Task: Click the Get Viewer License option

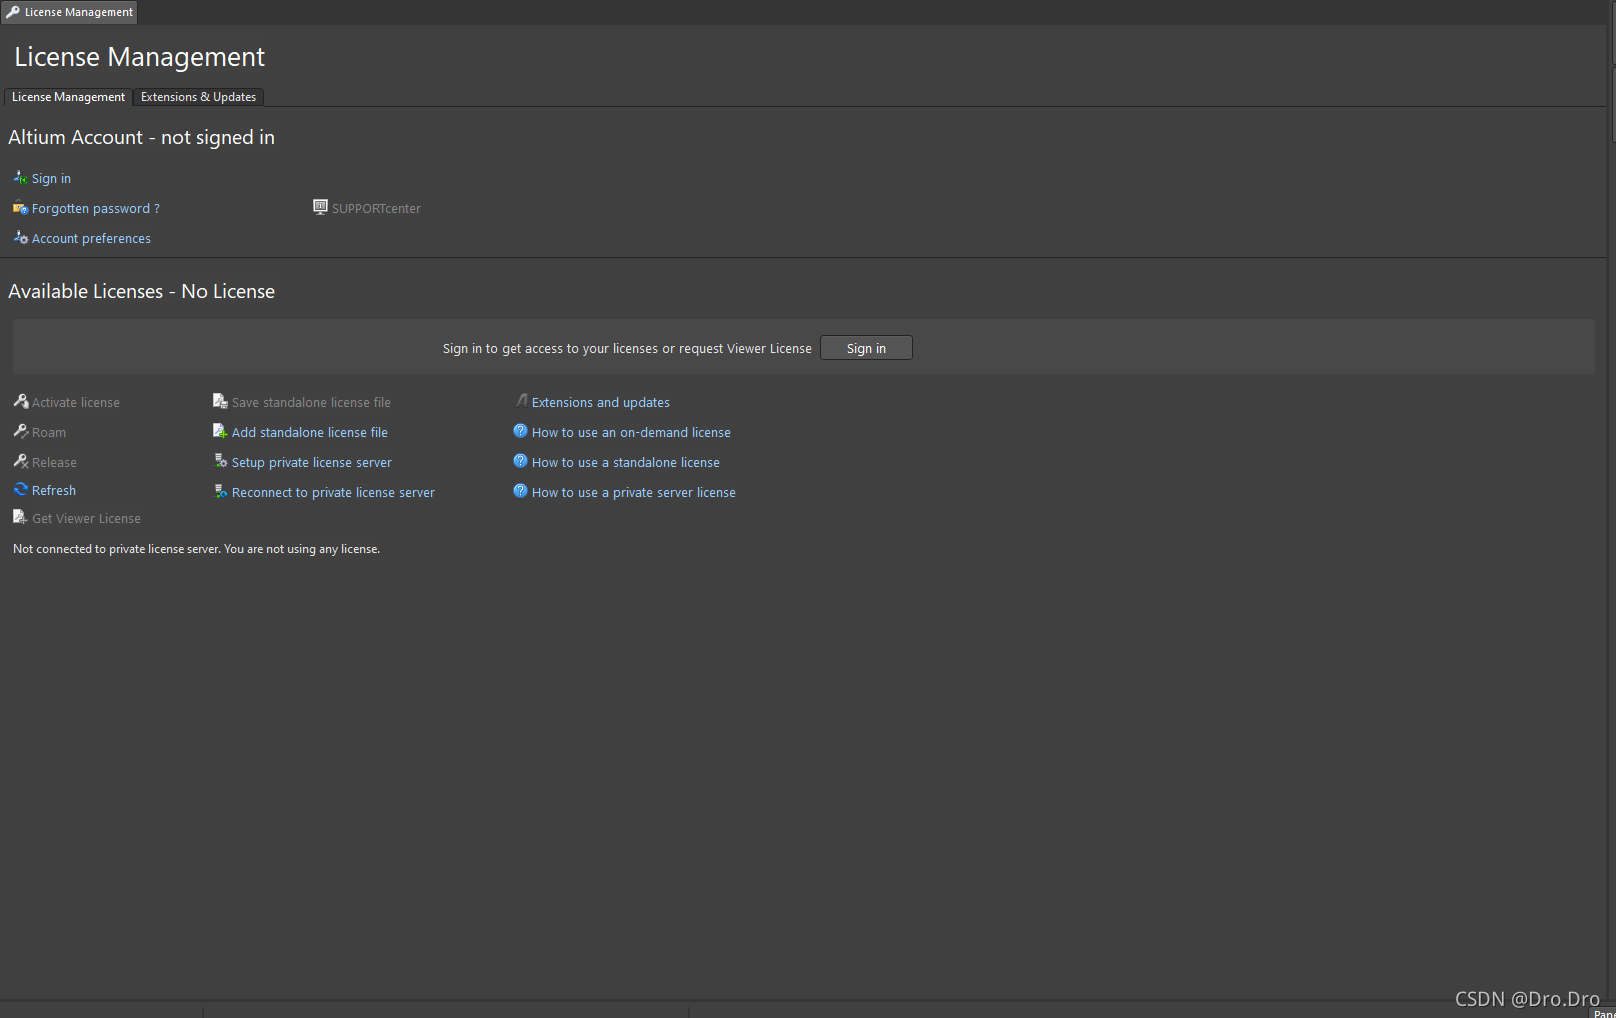Action: coord(86,518)
